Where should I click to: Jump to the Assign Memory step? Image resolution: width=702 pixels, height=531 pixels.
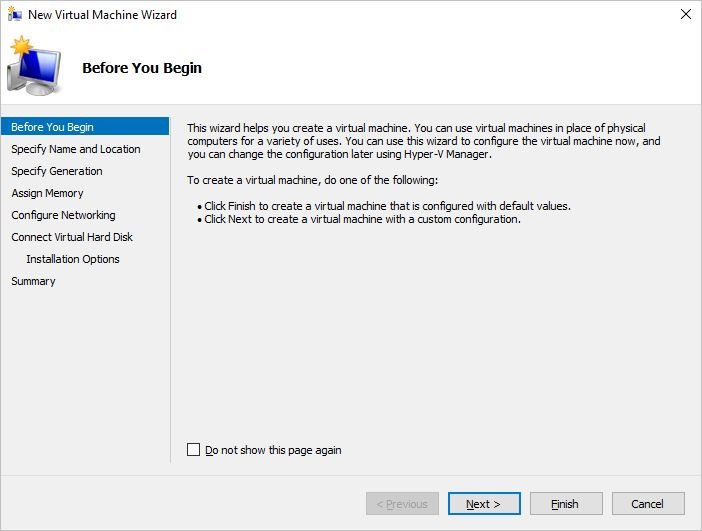47,193
